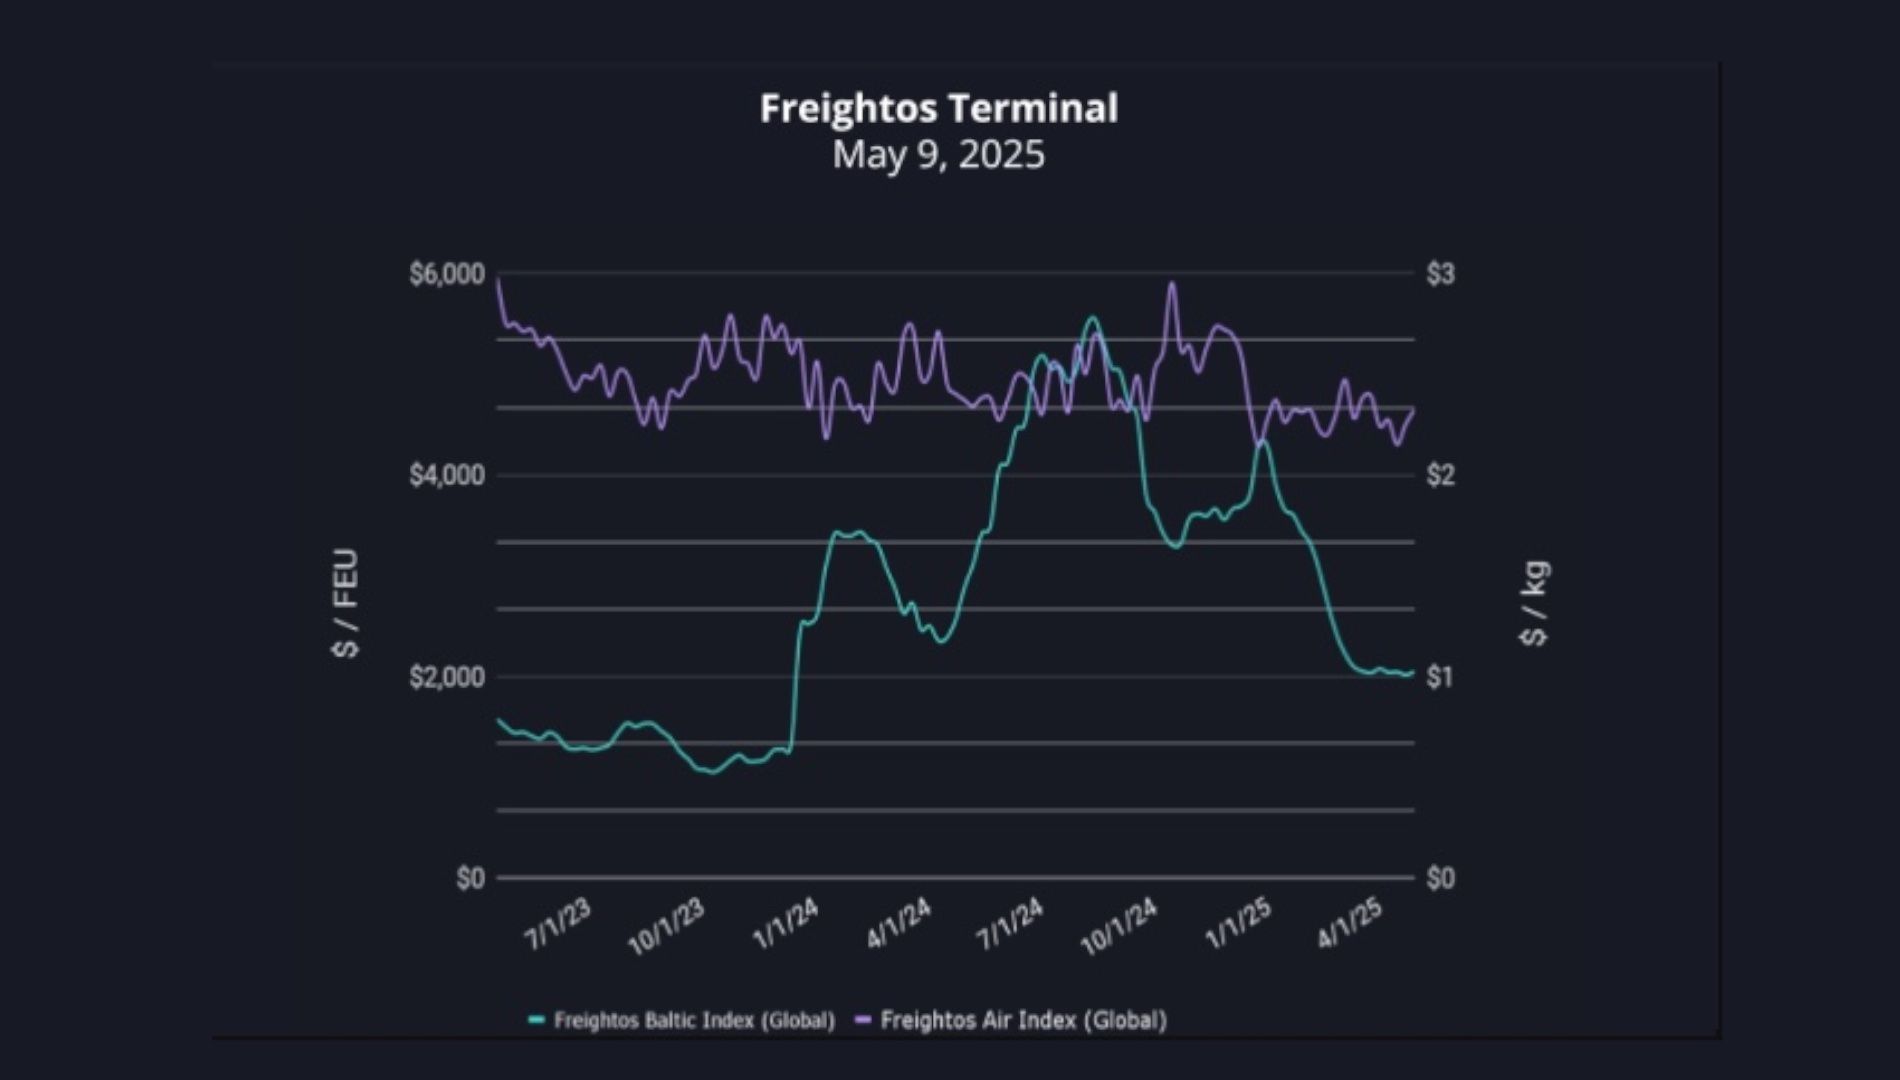Viewport: 1900px width, 1080px height.
Task: Click the '$ / FEU' axis title
Action: pyautogui.click(x=345, y=603)
